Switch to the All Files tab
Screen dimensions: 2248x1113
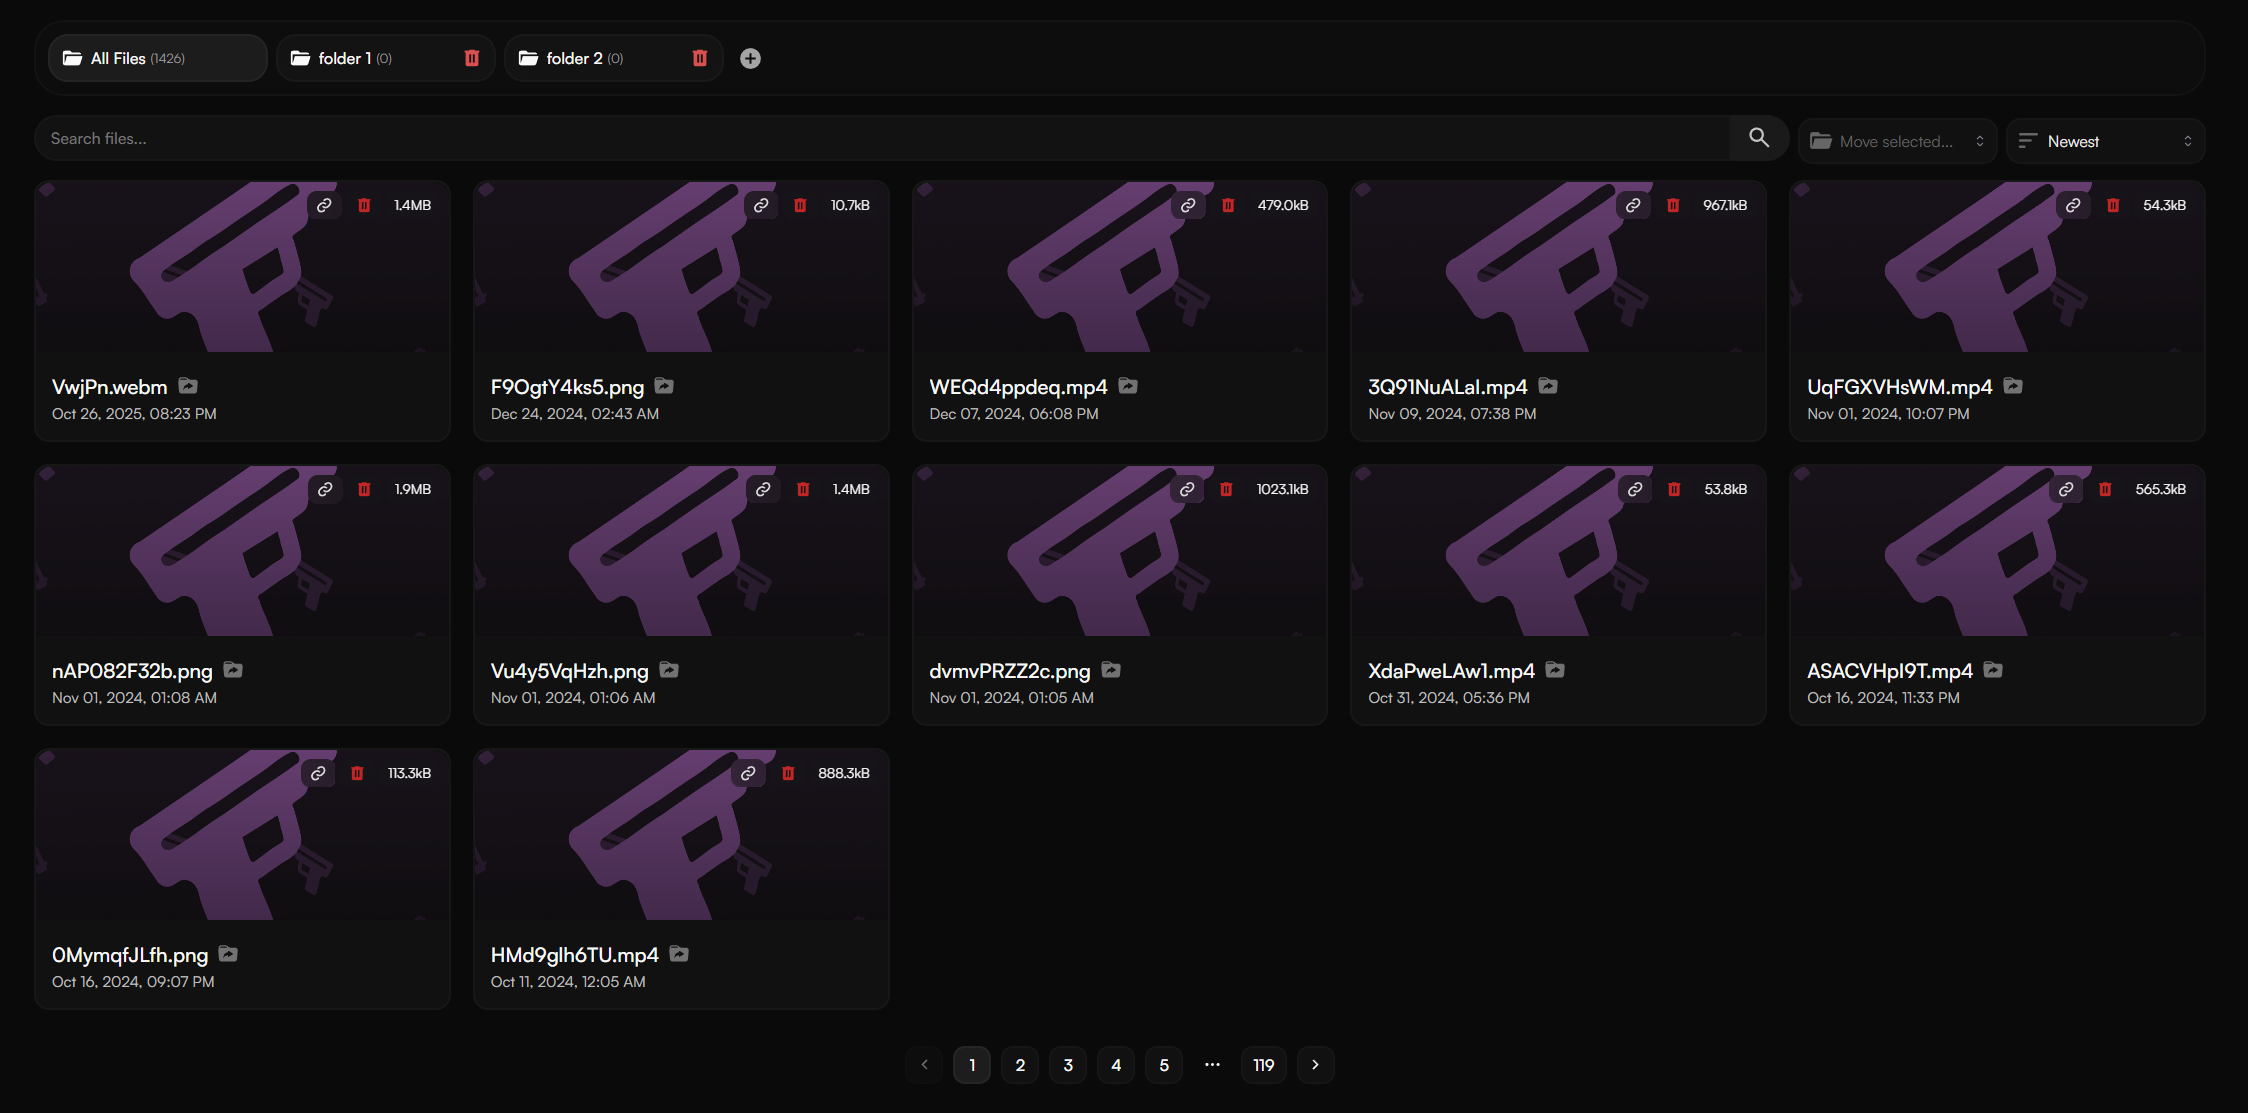click(158, 58)
